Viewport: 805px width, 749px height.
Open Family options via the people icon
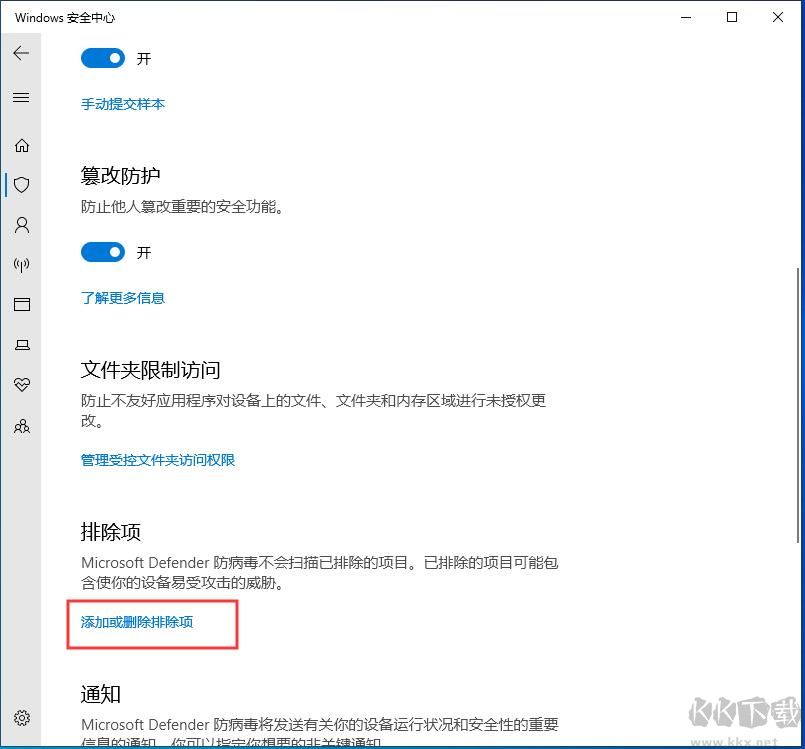pos(21,426)
